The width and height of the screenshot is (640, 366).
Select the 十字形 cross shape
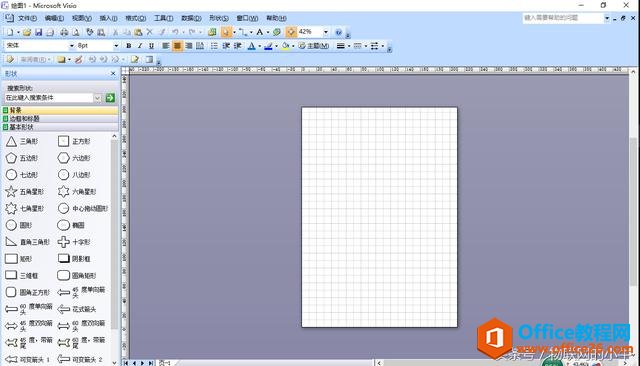coord(74,242)
